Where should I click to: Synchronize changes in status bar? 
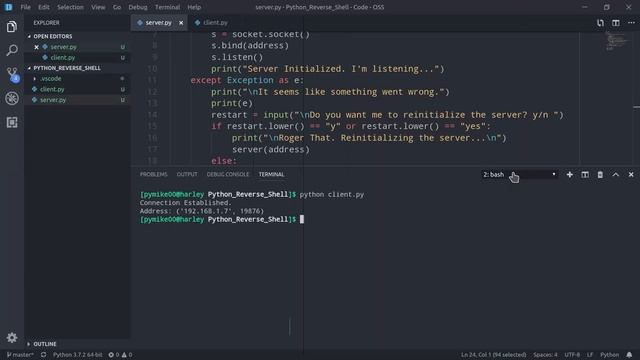(x=43, y=355)
